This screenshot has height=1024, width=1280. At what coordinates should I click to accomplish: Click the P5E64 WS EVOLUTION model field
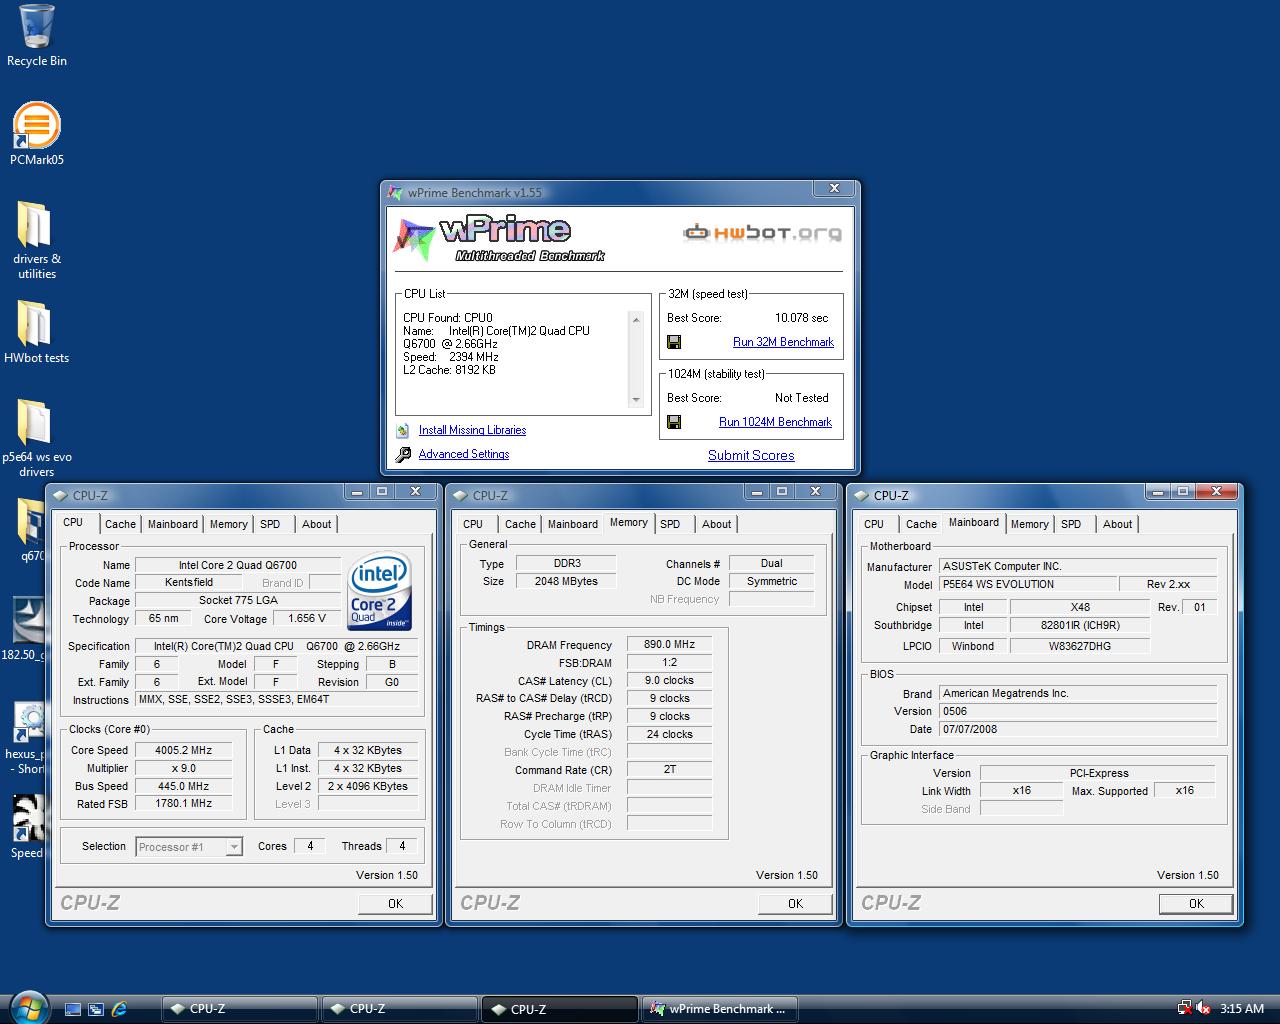click(1029, 584)
